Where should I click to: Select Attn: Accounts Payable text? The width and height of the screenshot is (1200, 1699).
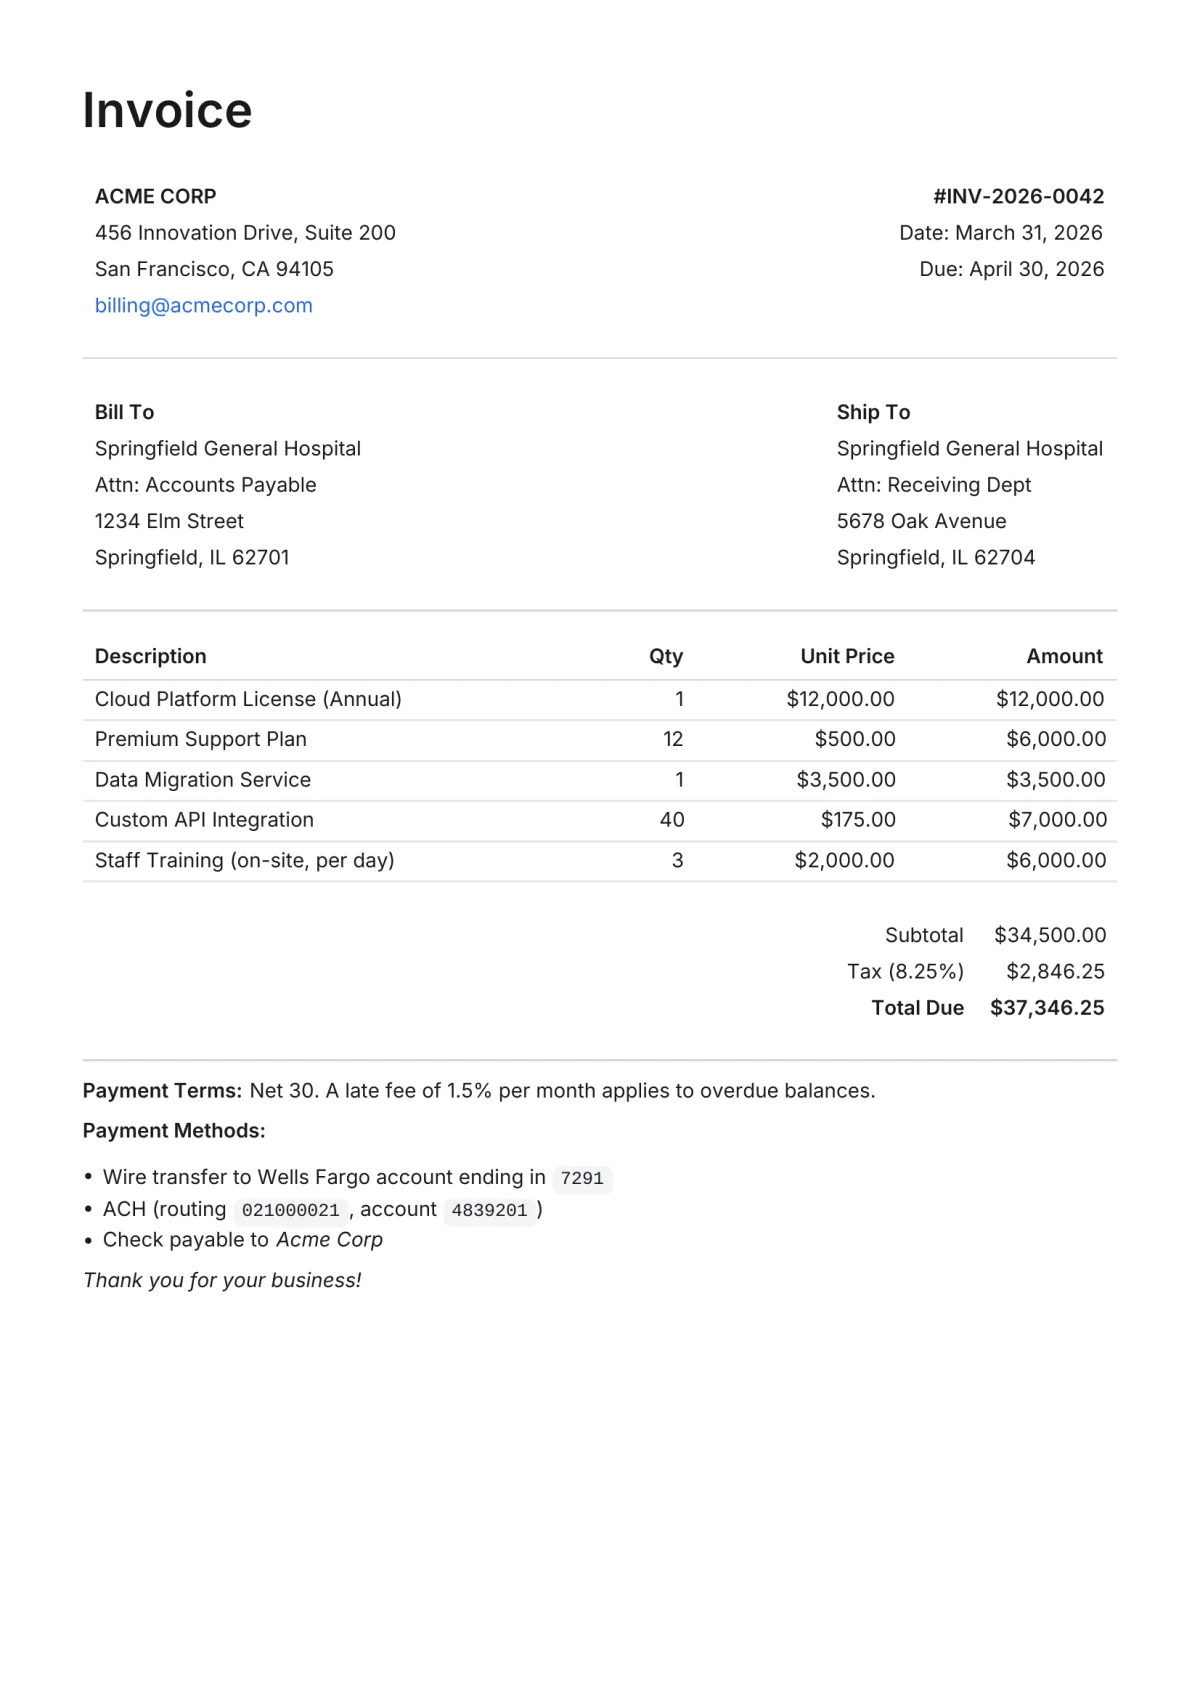click(205, 485)
